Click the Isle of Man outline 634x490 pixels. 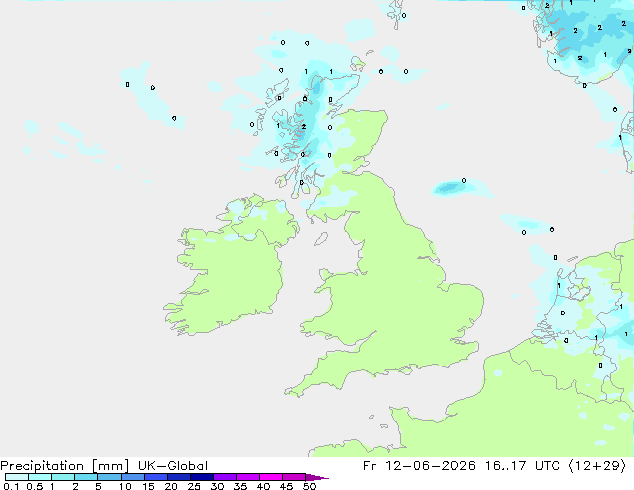click(321, 239)
